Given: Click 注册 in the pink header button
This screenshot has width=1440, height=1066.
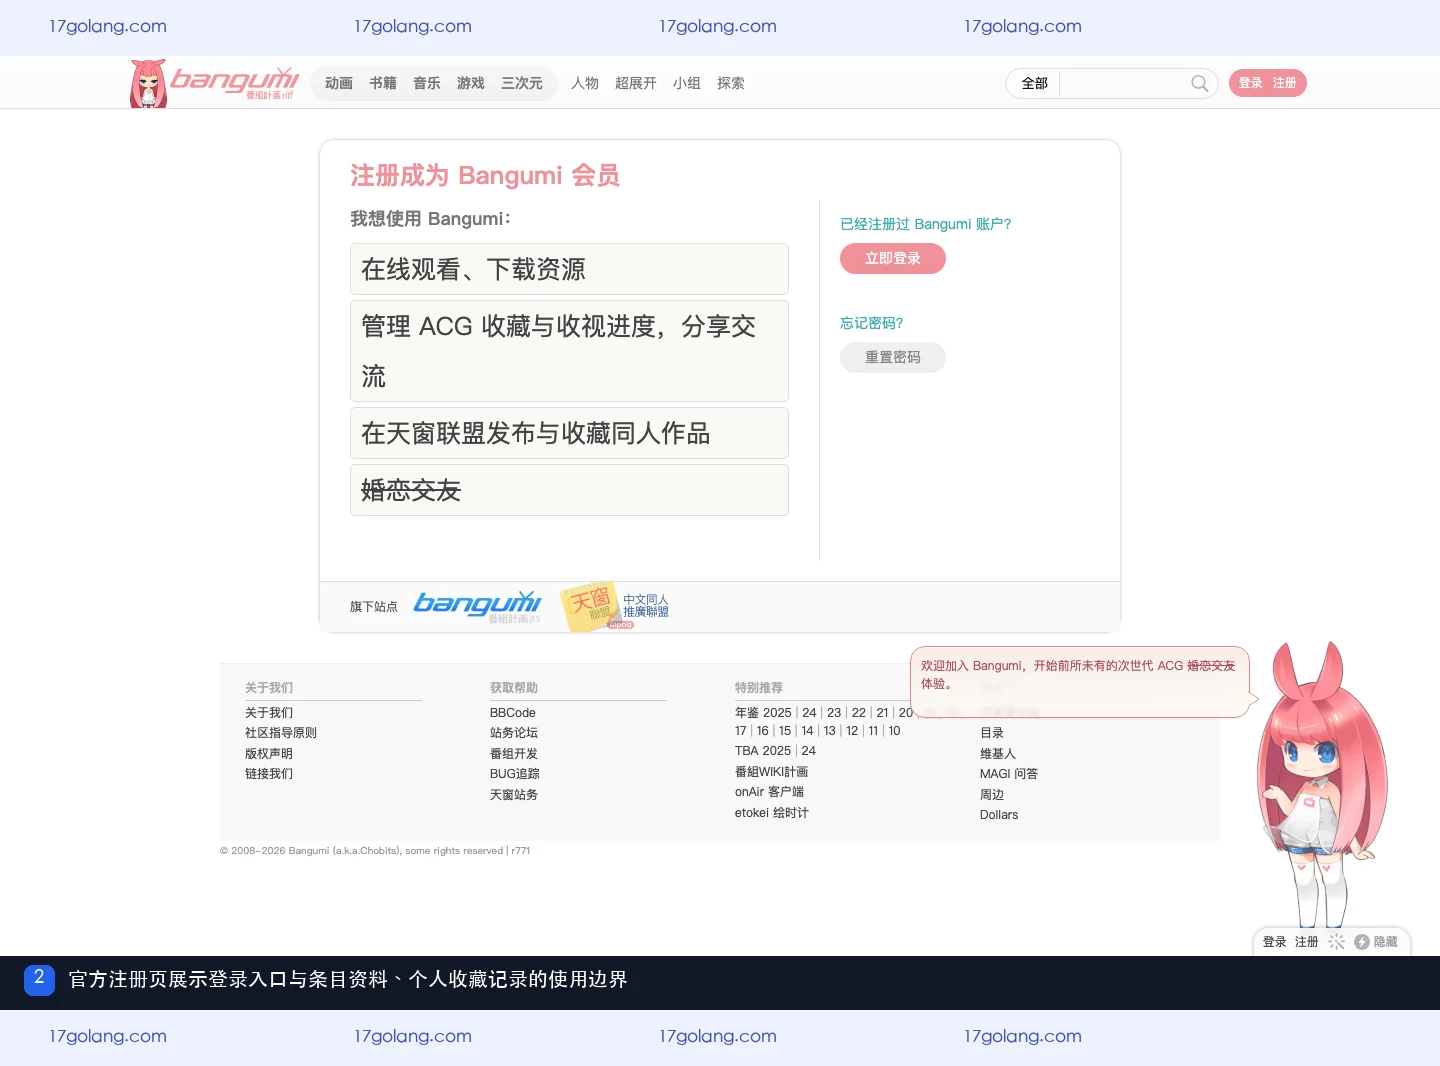Looking at the screenshot, I should (x=1285, y=83).
